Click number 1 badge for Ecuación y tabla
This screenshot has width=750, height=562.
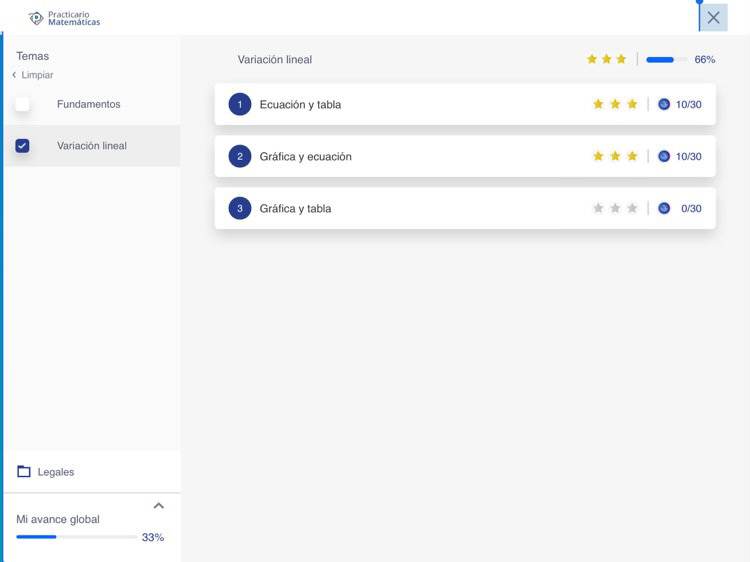point(240,104)
